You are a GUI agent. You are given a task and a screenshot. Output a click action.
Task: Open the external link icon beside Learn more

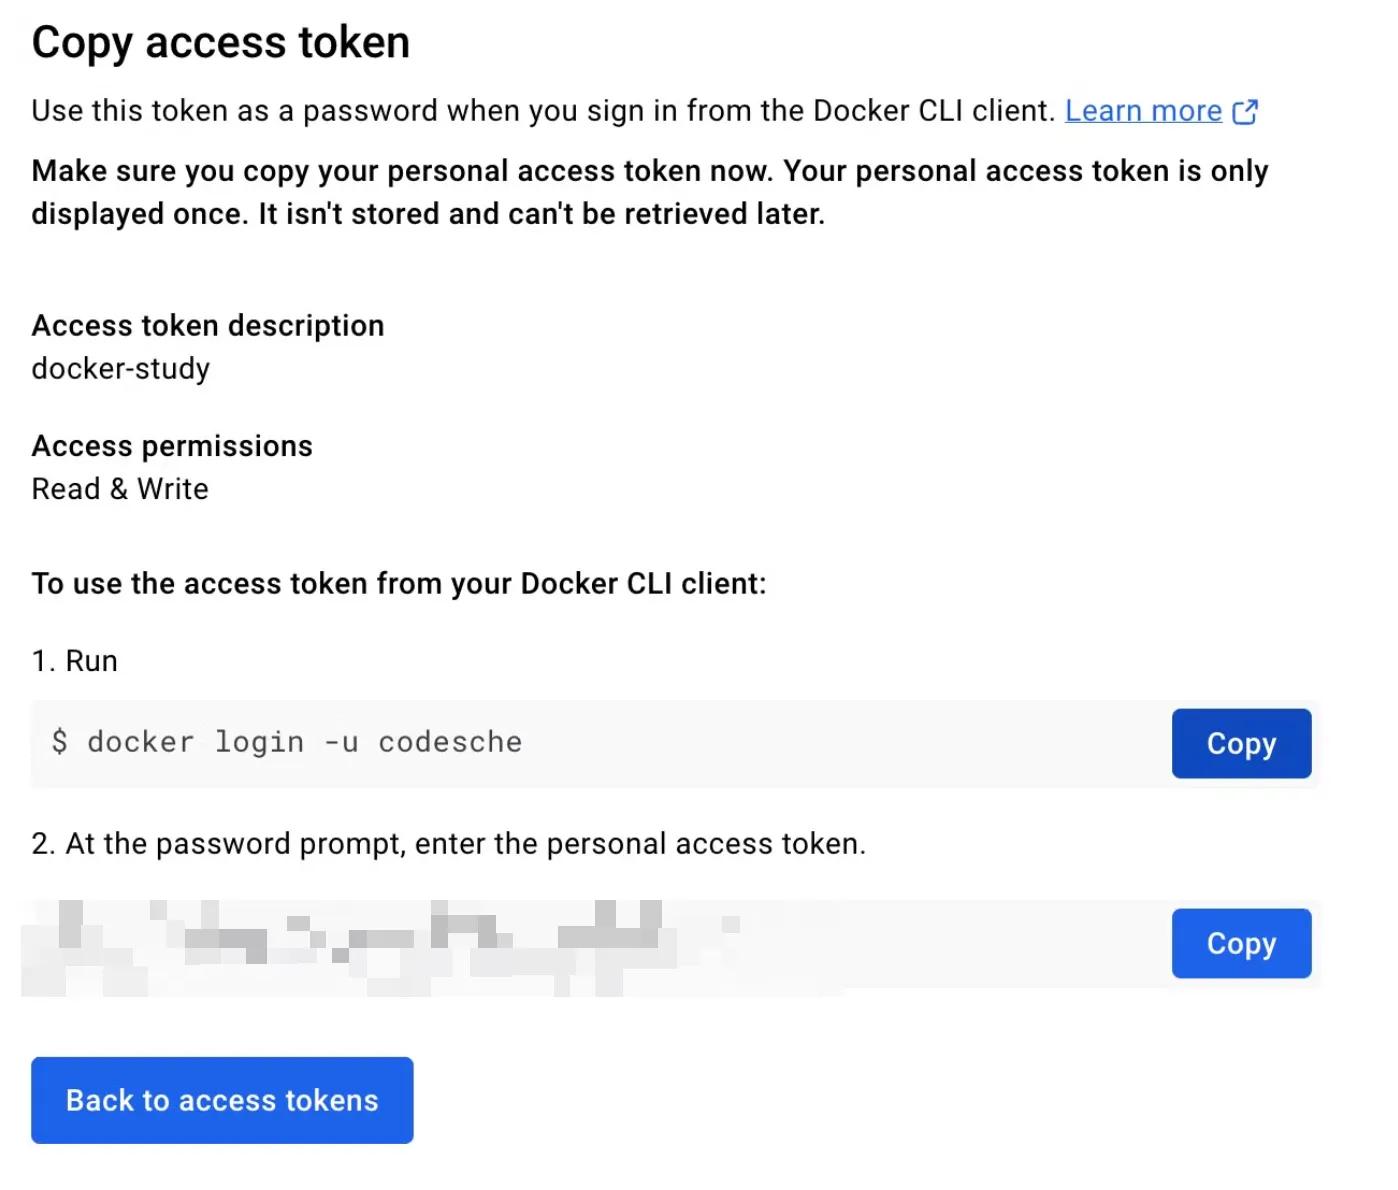pyautogui.click(x=1245, y=111)
